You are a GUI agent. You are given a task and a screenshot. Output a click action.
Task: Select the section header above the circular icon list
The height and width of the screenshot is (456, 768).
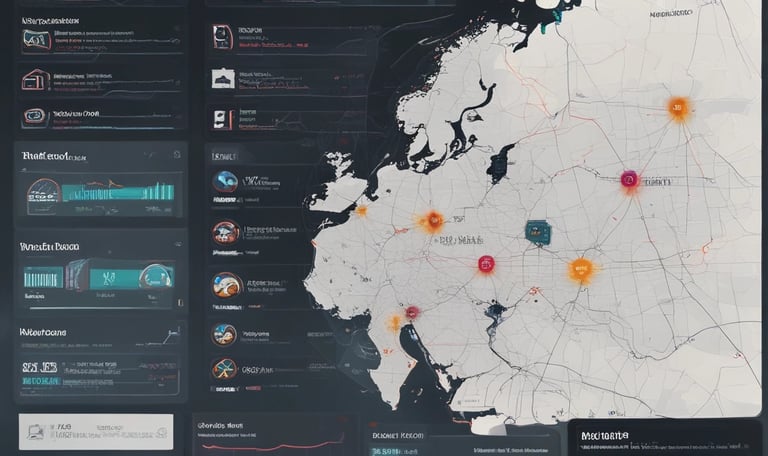point(224,156)
